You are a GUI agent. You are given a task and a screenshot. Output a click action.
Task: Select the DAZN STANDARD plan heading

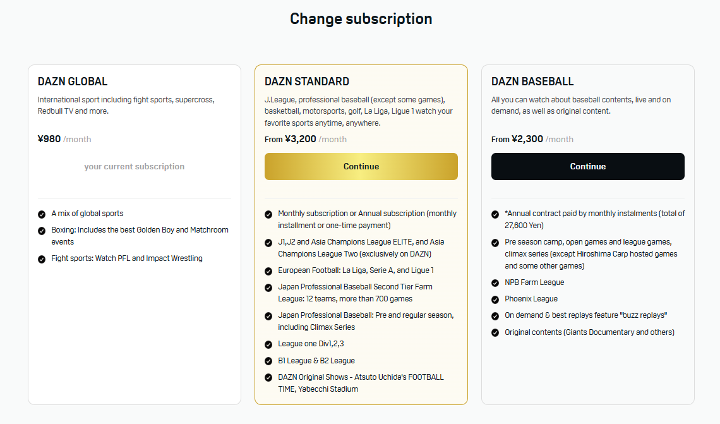click(306, 82)
